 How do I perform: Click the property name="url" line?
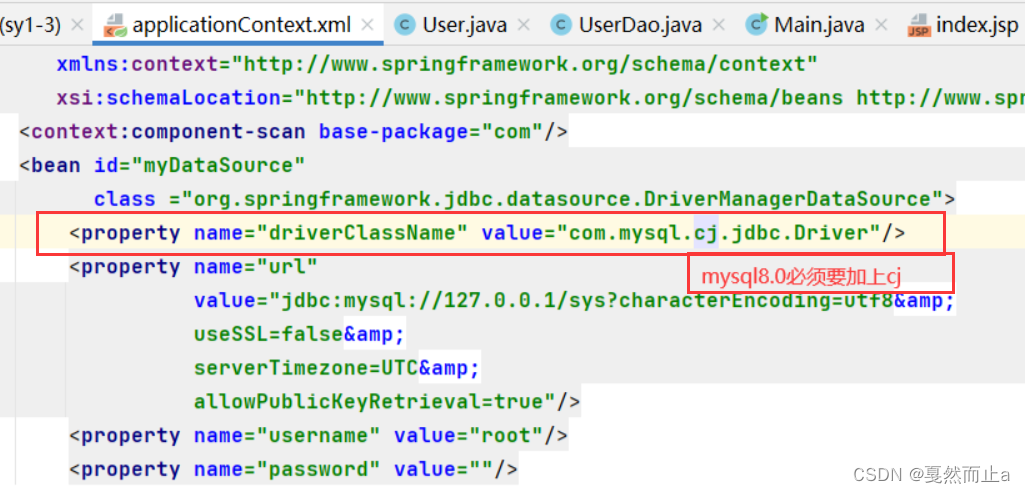point(193,267)
